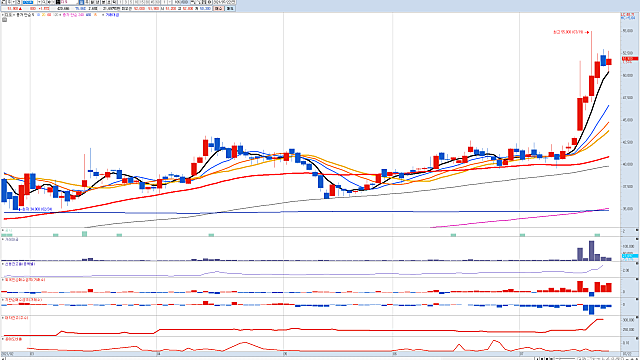Click the 40,000 price axis label

628,164
